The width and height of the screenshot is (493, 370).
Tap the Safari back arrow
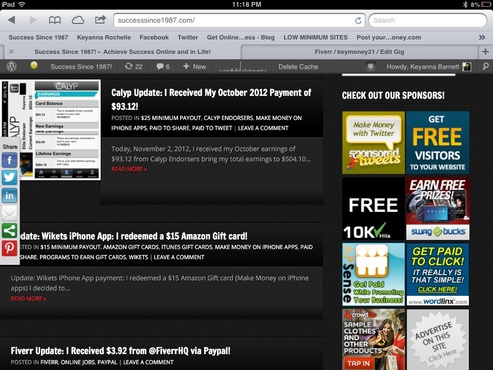(x=12, y=20)
